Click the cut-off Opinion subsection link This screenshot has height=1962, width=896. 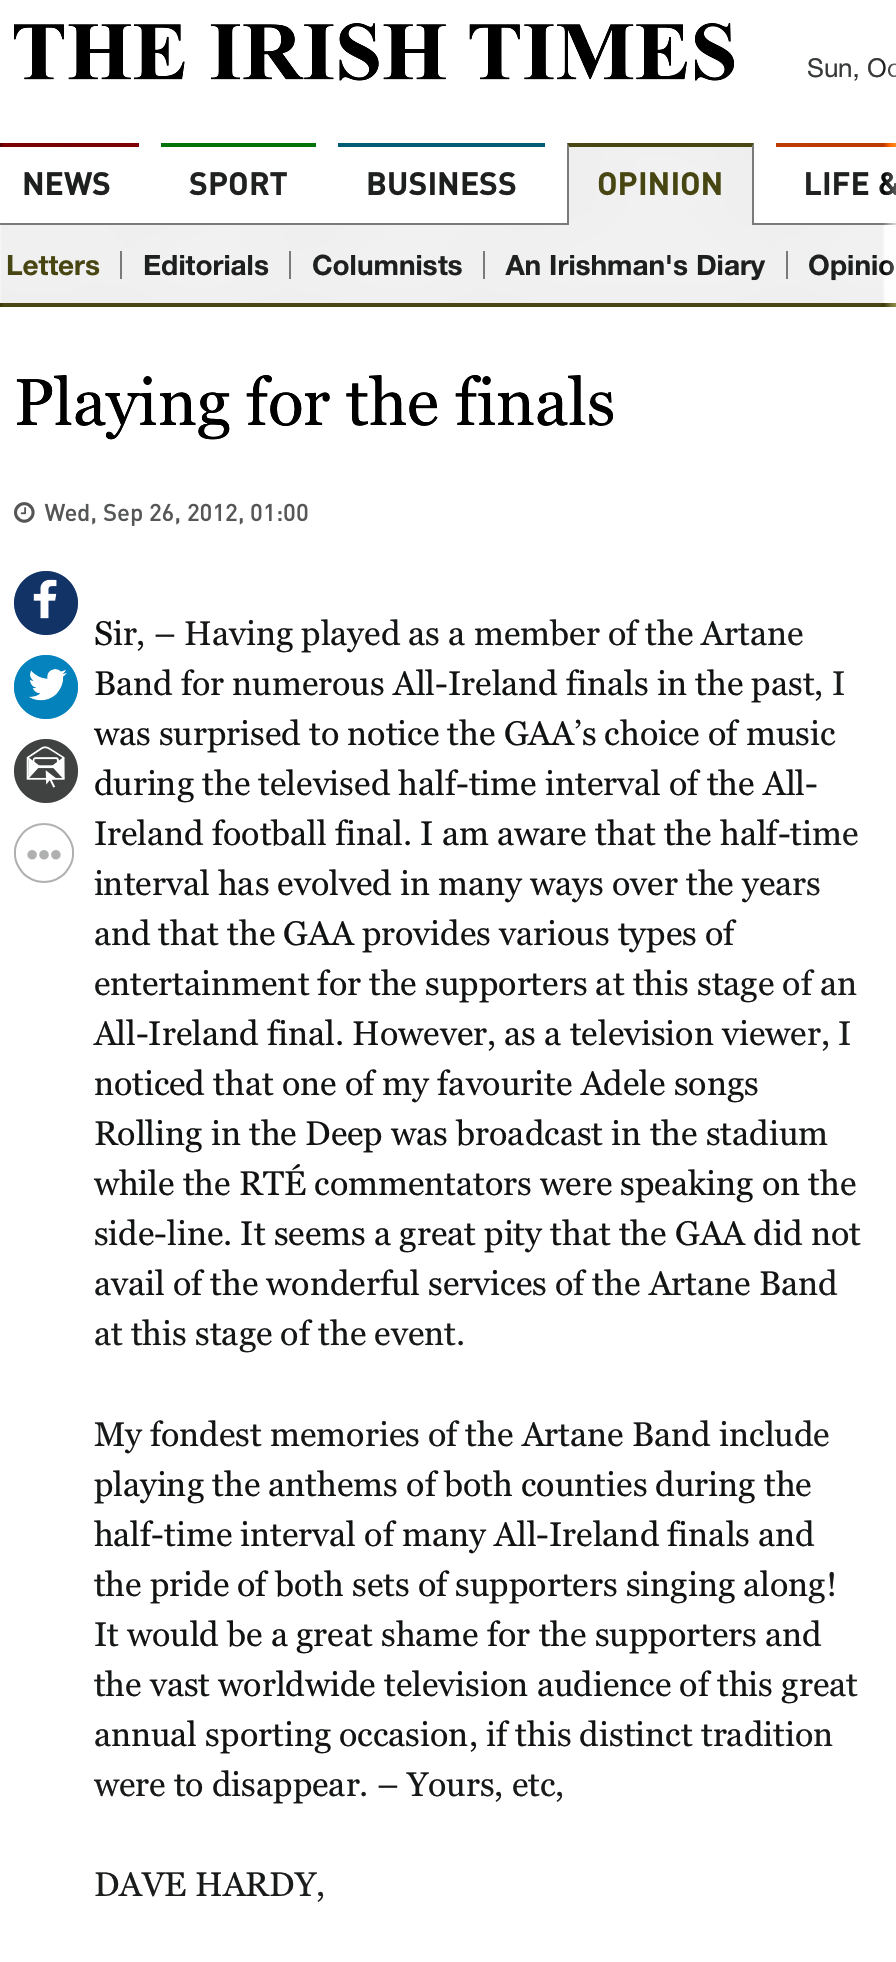click(851, 265)
